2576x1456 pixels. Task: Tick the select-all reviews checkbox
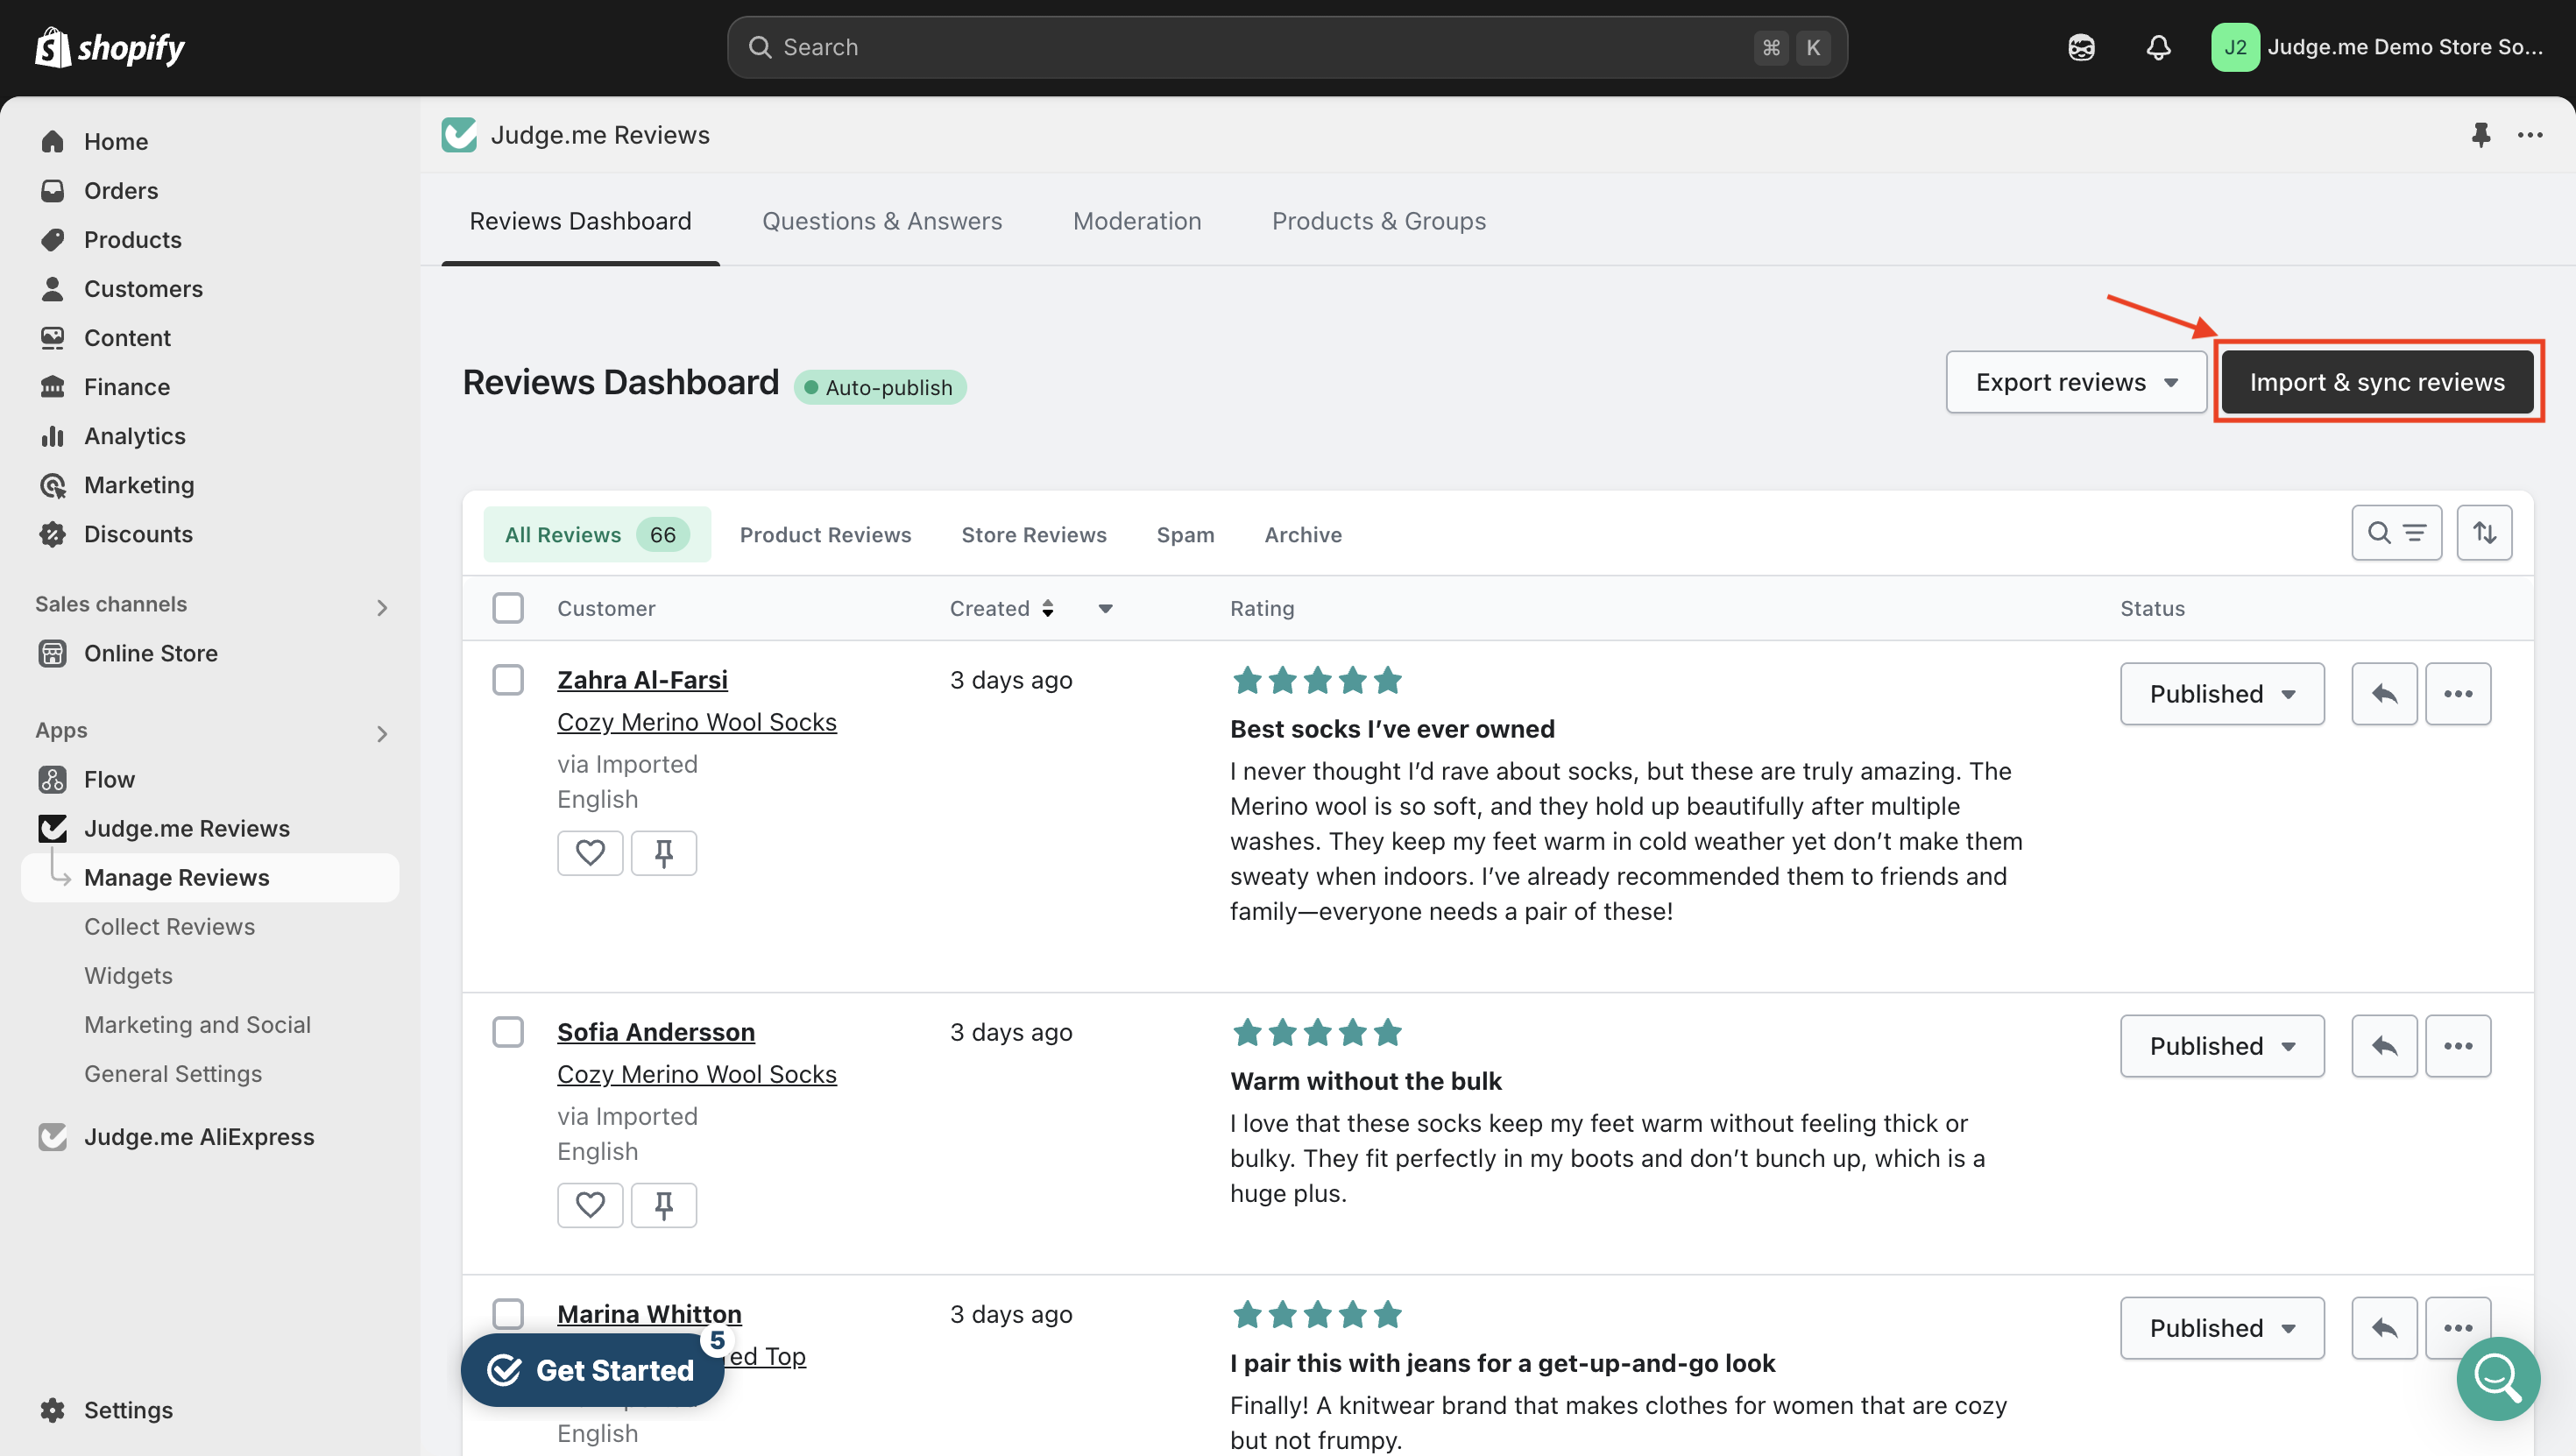(508, 608)
